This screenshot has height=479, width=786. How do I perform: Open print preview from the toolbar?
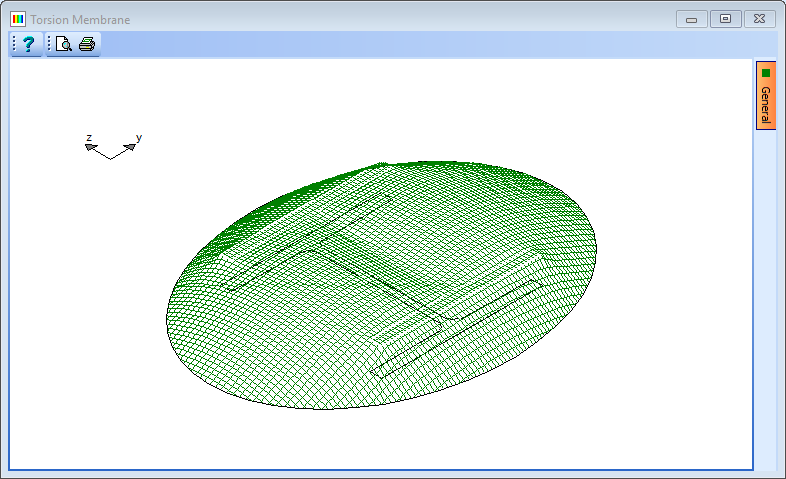[x=63, y=44]
